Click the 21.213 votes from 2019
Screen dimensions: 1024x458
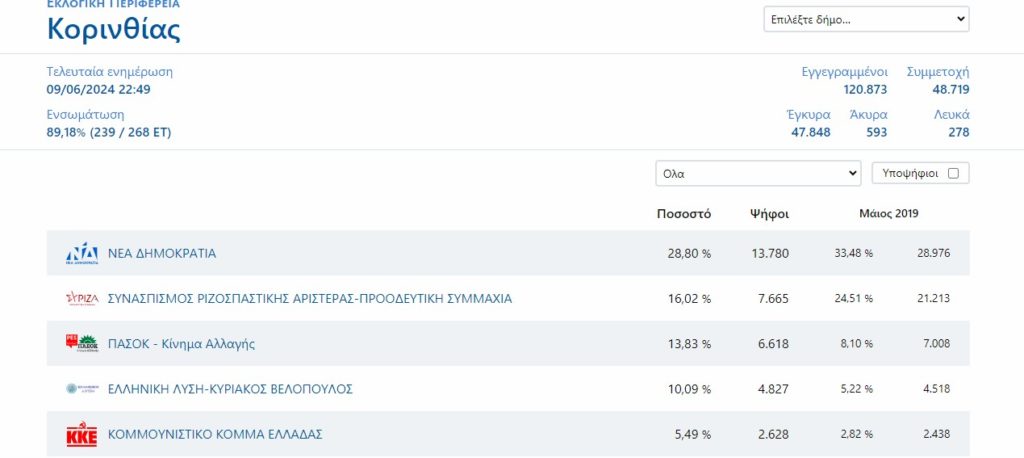click(x=934, y=299)
